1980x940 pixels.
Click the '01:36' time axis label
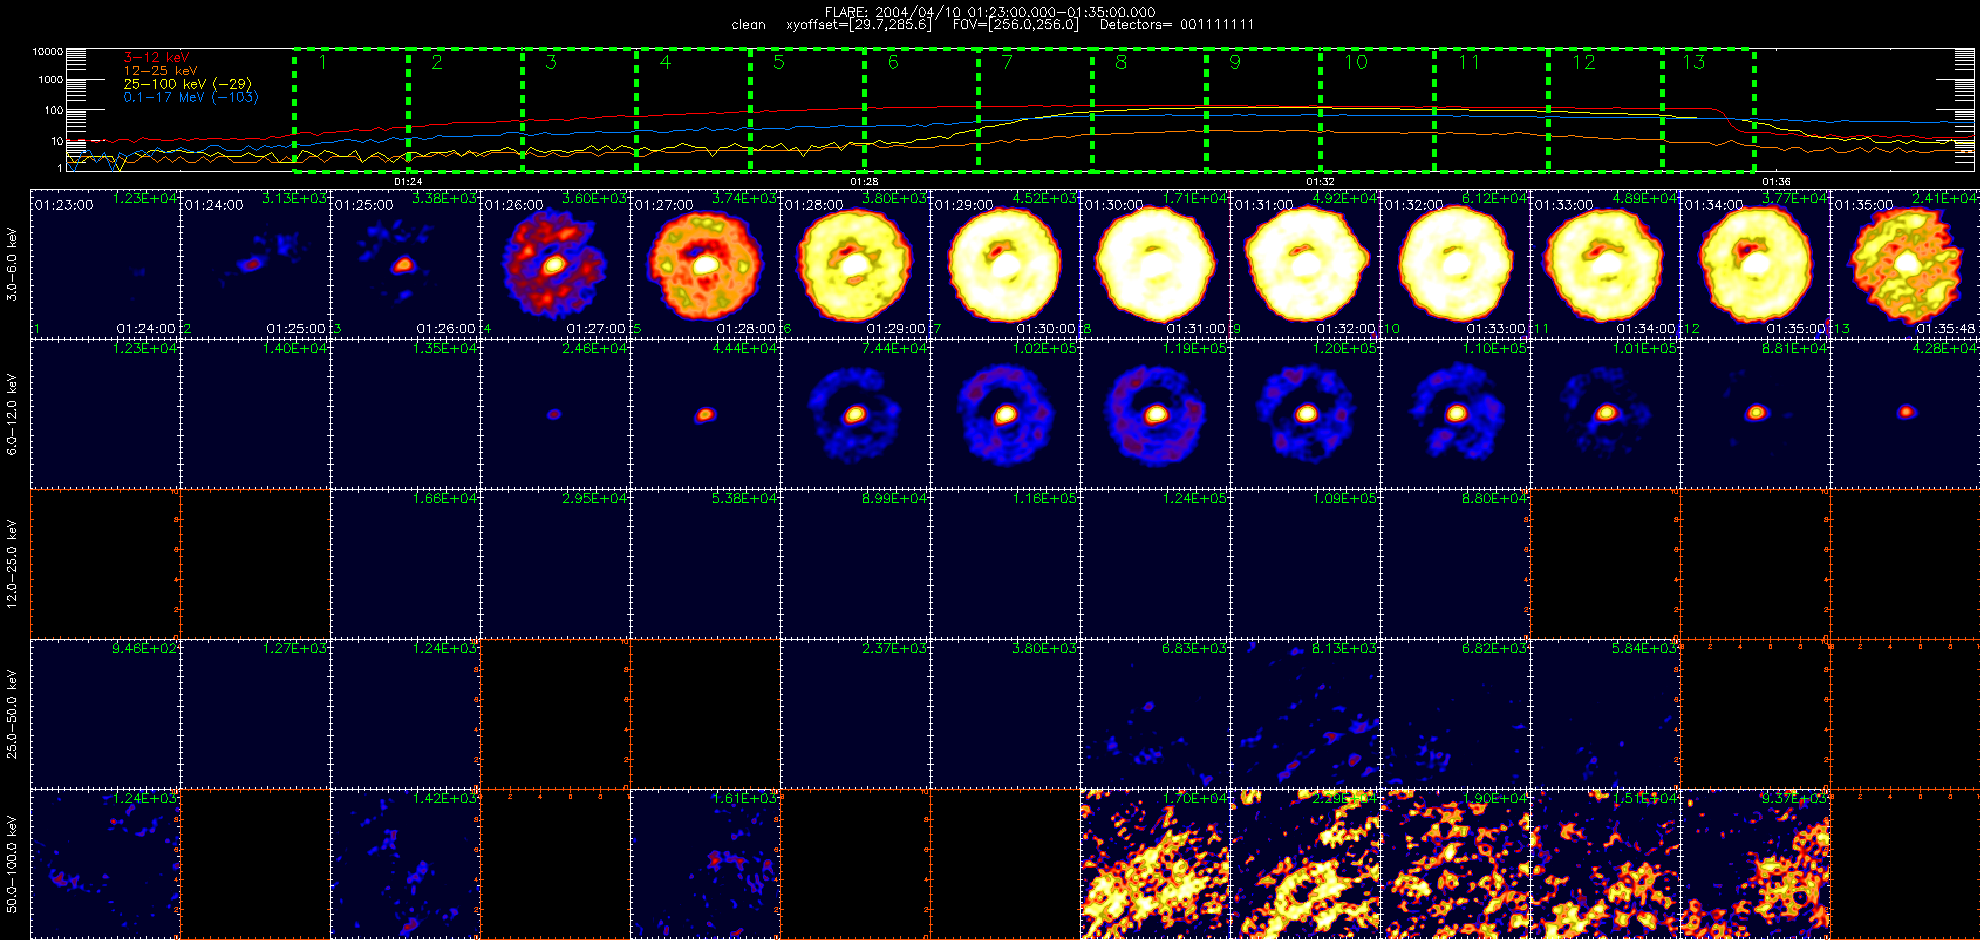[x=1776, y=182]
